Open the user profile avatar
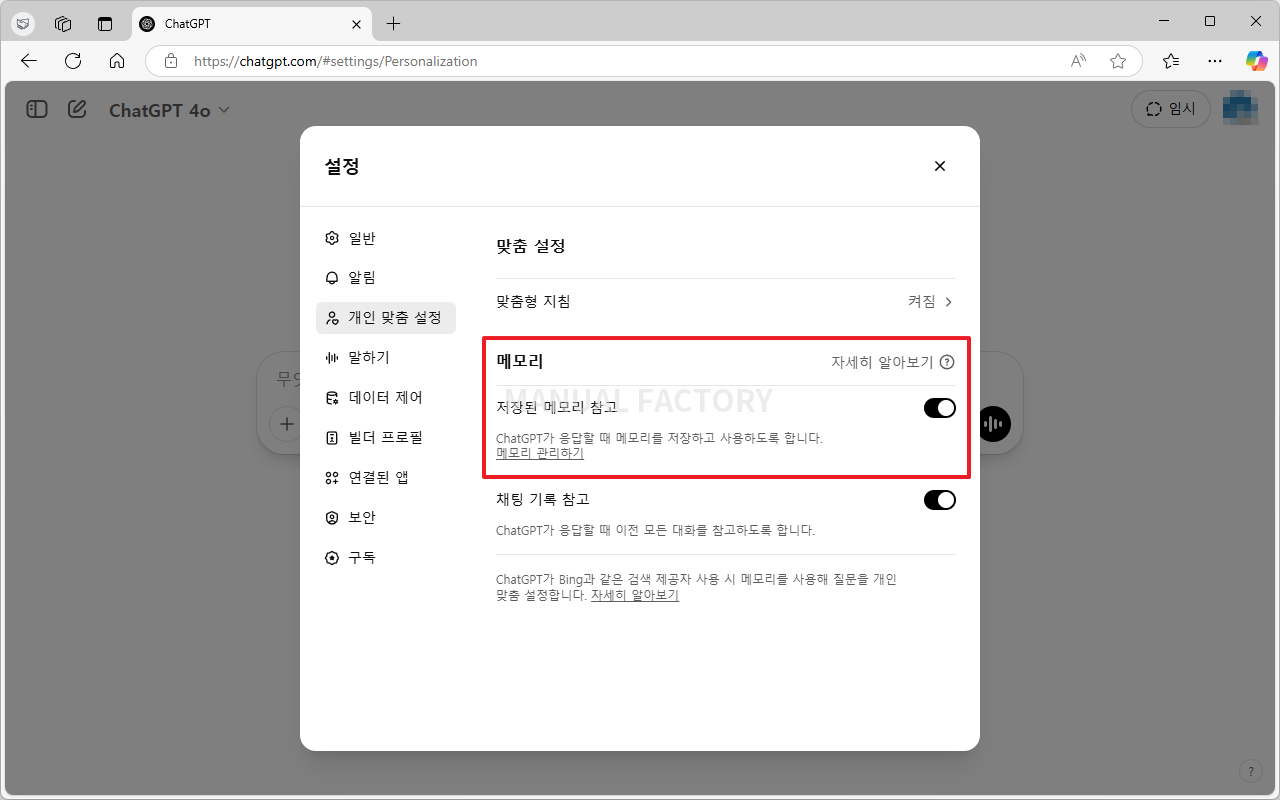This screenshot has height=800, width=1280. tap(1240, 109)
